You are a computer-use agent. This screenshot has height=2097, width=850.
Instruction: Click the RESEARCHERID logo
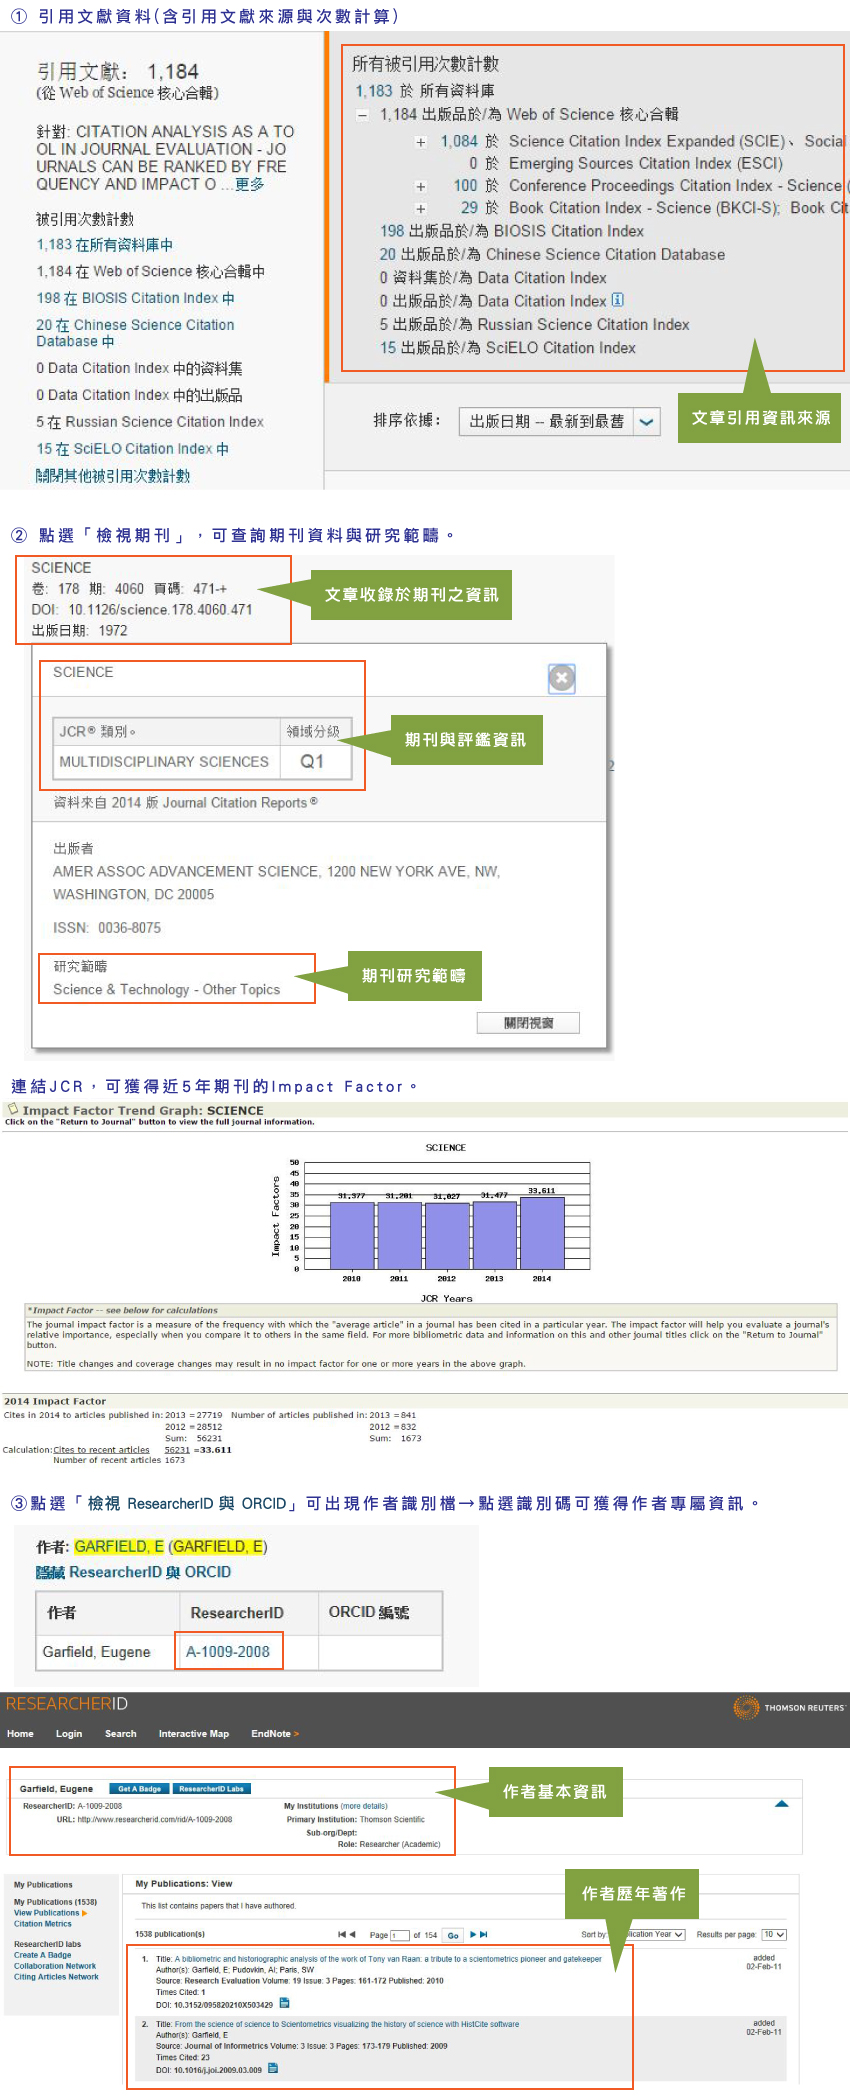point(67,1704)
